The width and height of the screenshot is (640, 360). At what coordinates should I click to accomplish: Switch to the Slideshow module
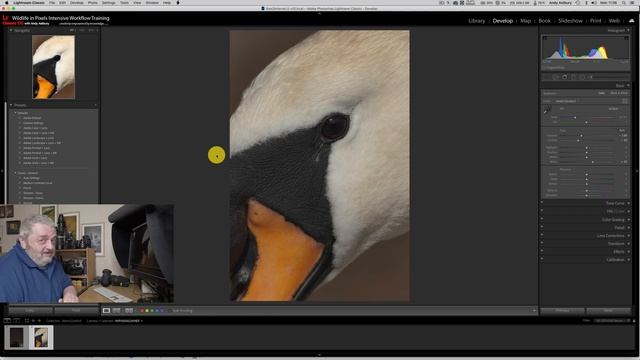coord(570,21)
